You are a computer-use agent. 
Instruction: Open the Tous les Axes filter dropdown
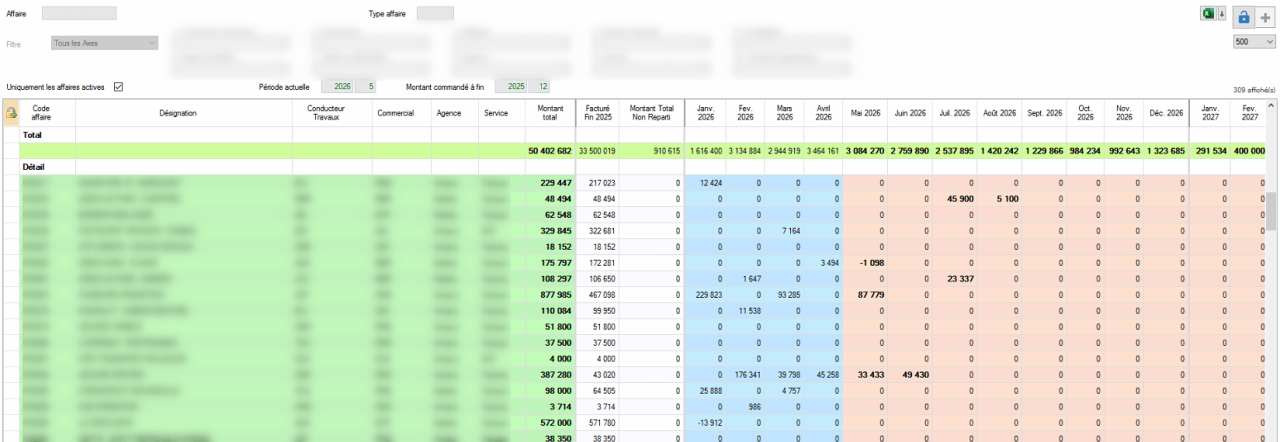[x=104, y=43]
